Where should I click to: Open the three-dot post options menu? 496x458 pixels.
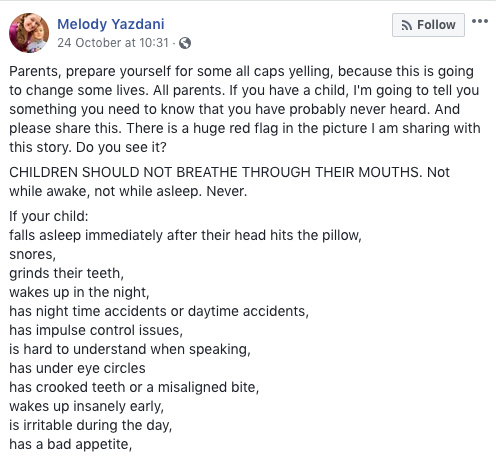(x=480, y=21)
